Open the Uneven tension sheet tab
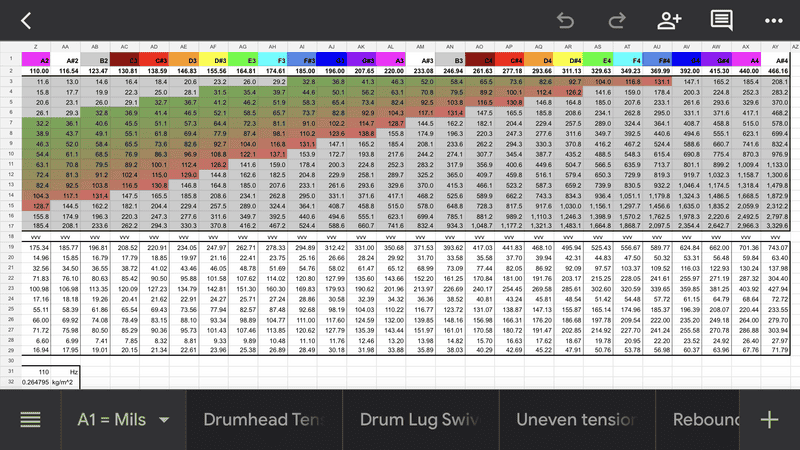This screenshot has height=450, width=800. click(578, 420)
